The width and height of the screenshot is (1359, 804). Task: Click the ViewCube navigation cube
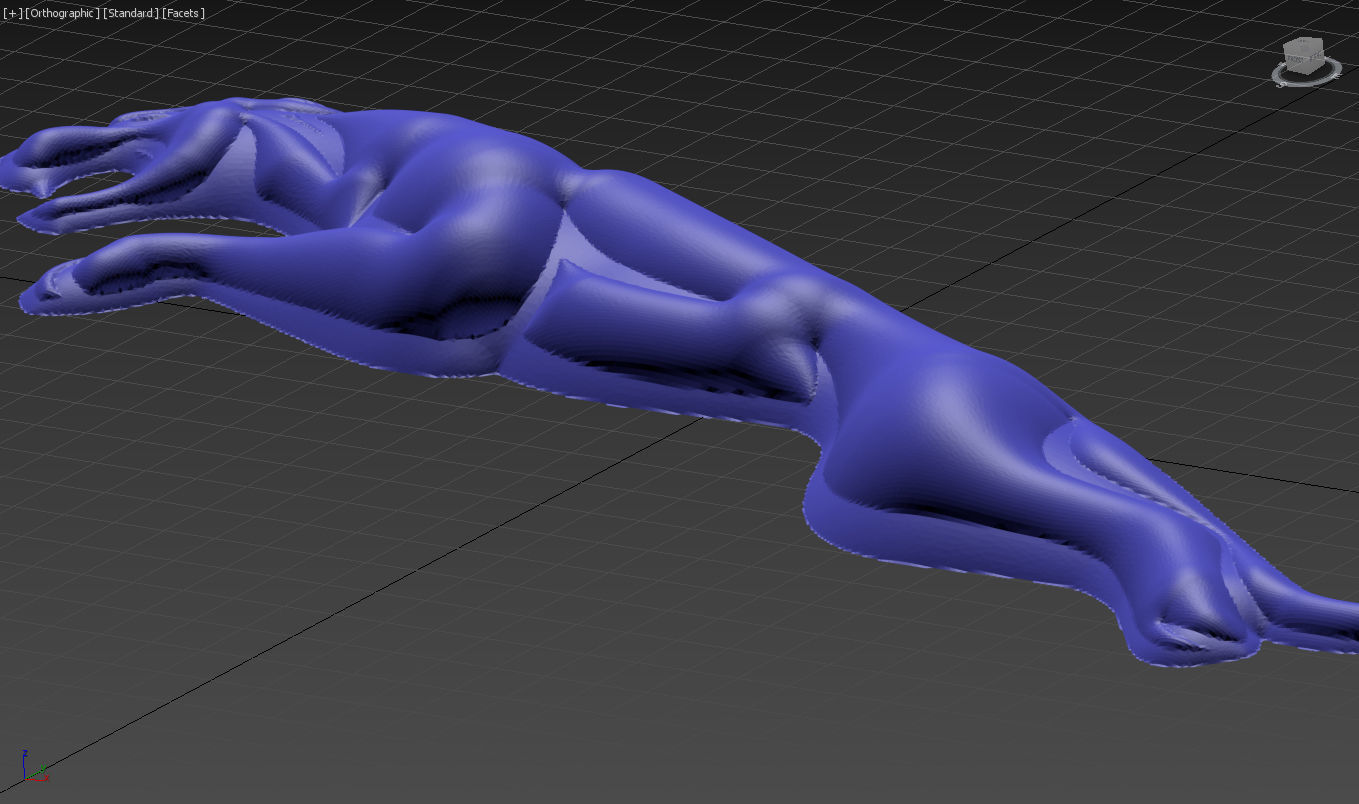point(1306,54)
